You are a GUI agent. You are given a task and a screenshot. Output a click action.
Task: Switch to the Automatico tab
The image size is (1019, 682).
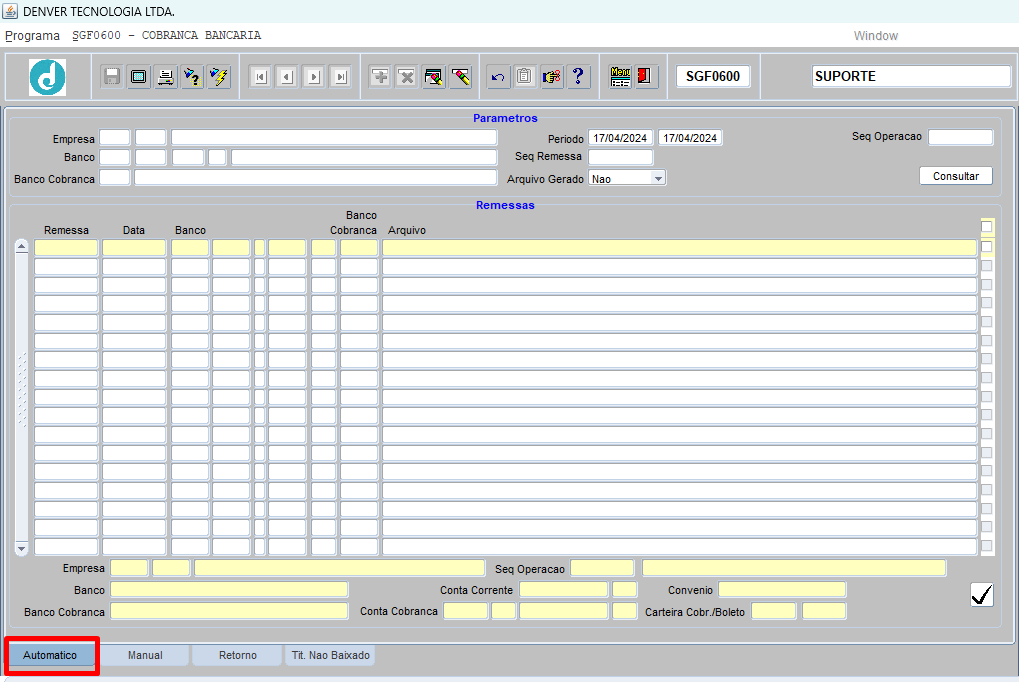pos(51,655)
